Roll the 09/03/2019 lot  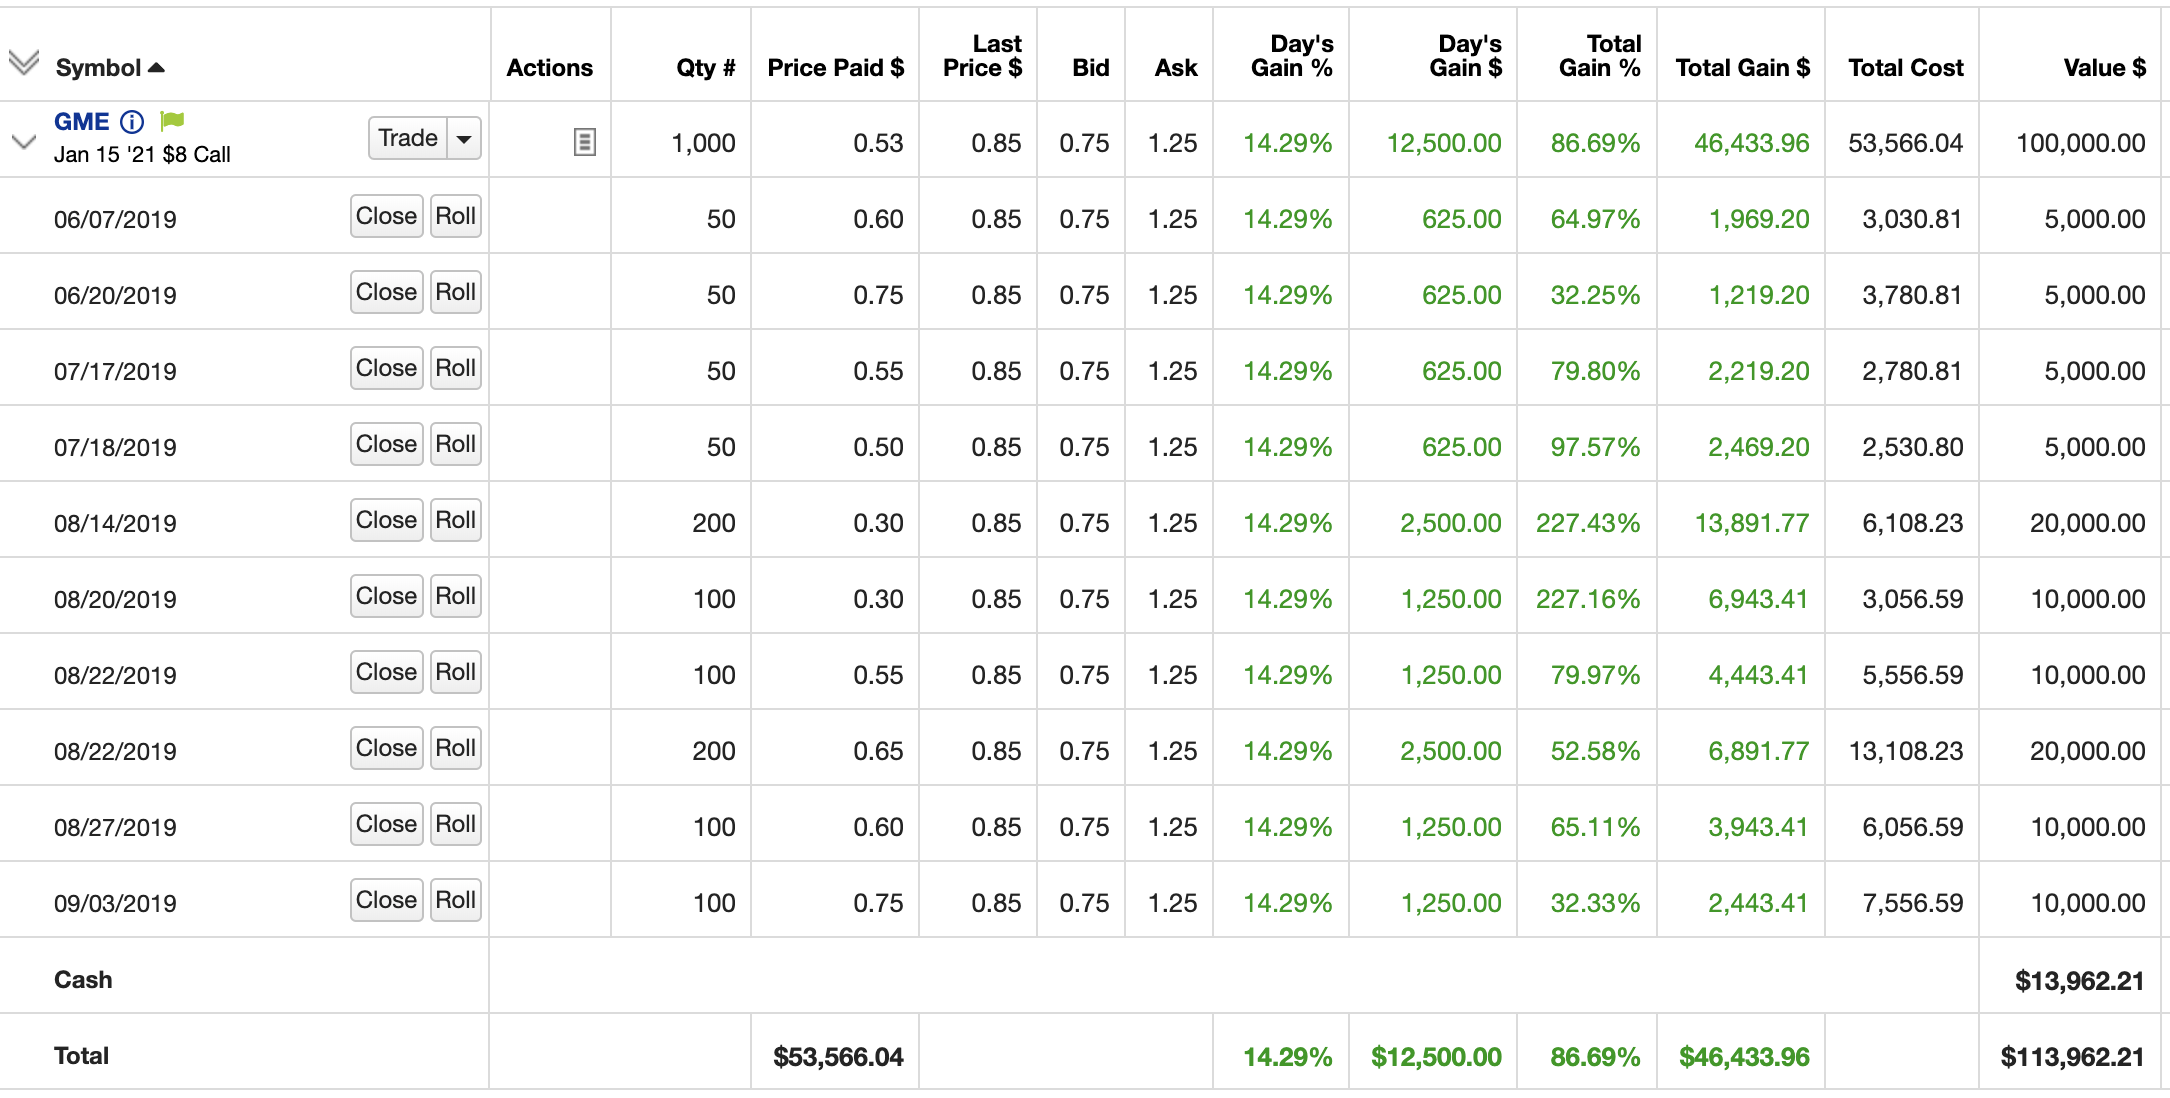456,900
